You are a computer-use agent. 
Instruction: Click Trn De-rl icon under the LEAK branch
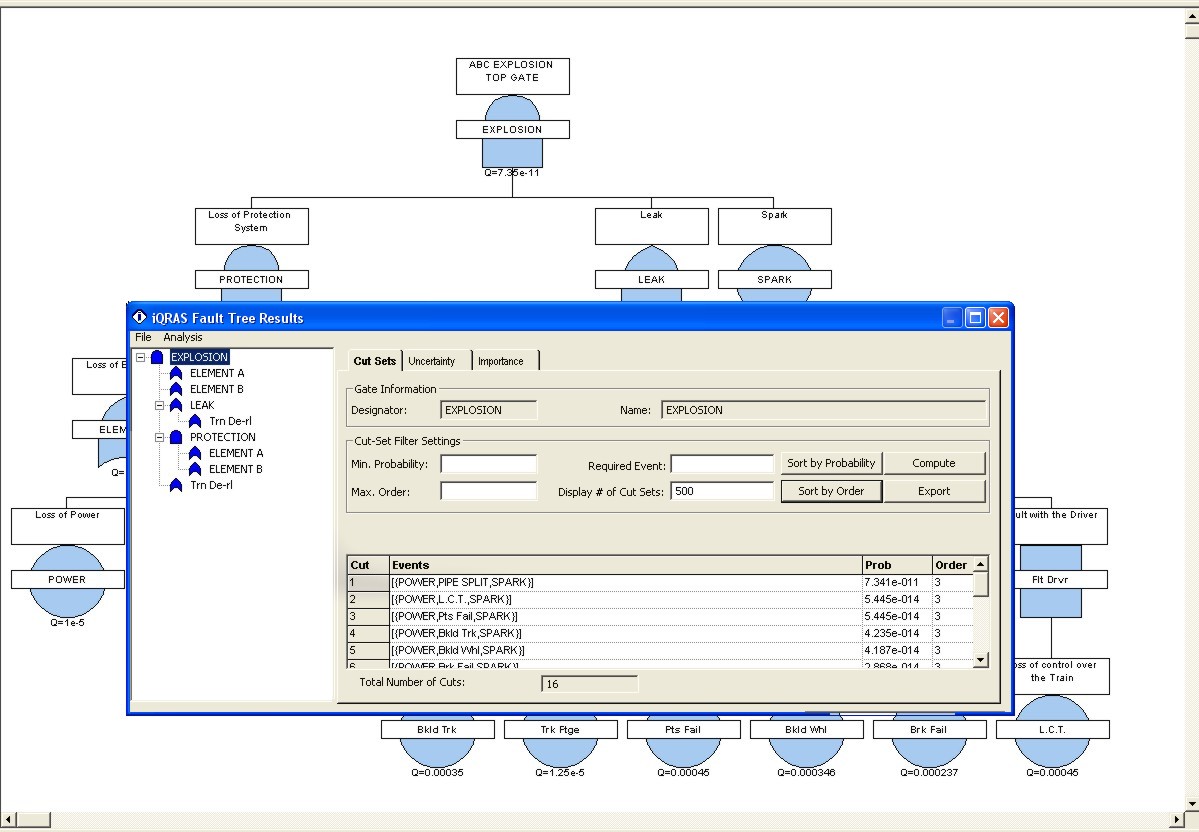(195, 421)
